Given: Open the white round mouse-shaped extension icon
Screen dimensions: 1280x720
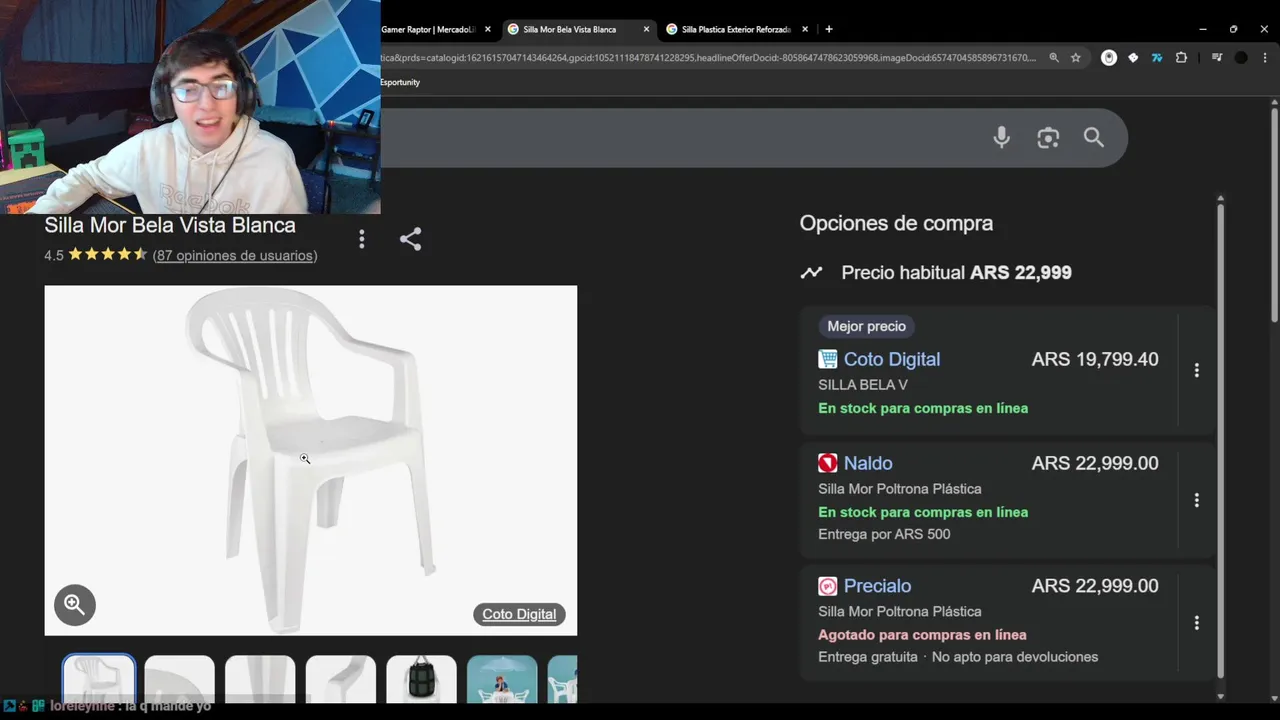Looking at the screenshot, I should (1109, 58).
